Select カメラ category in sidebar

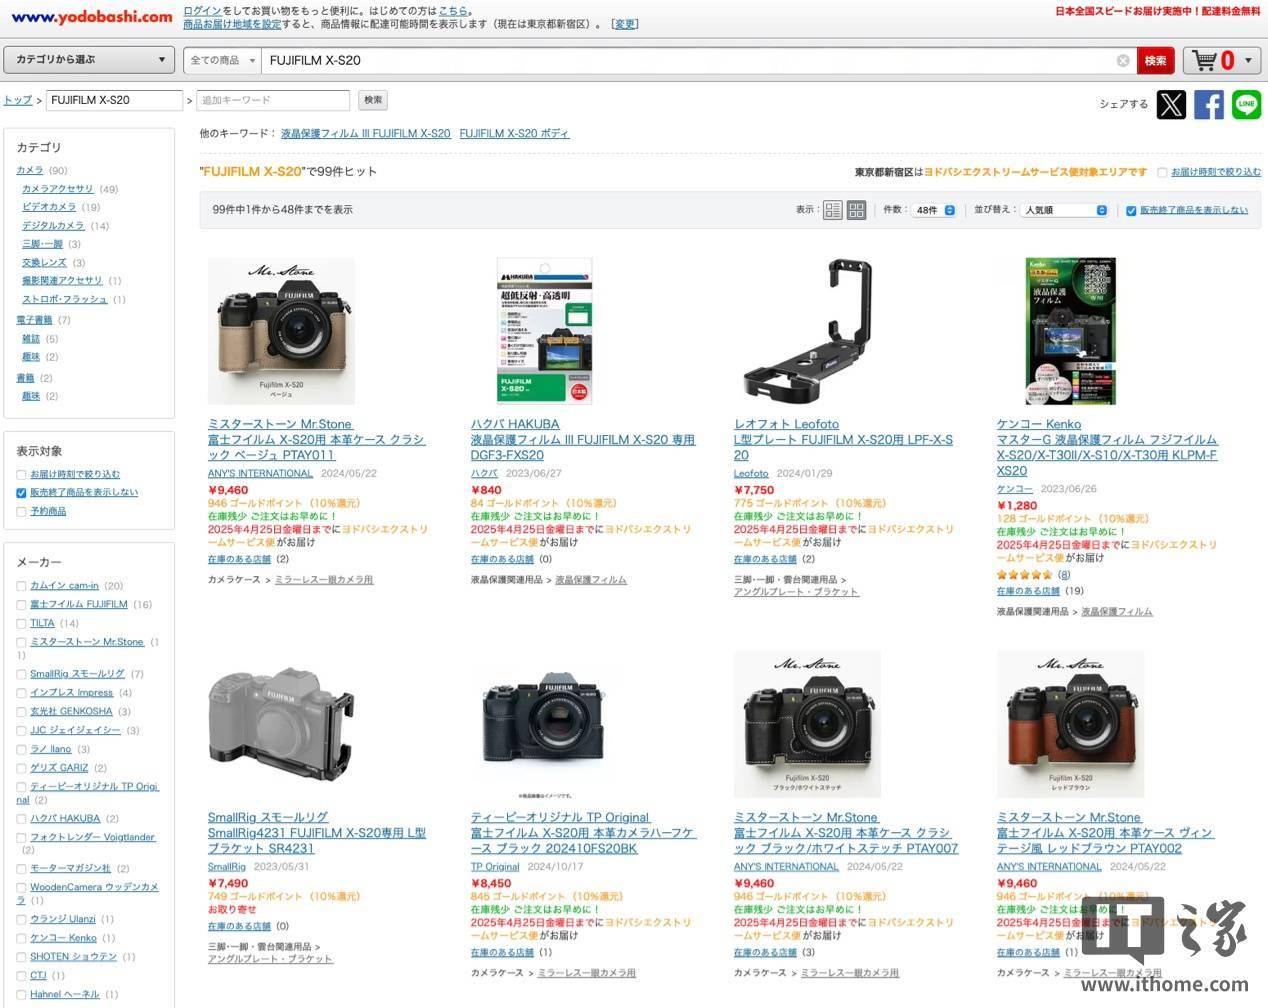(x=30, y=170)
